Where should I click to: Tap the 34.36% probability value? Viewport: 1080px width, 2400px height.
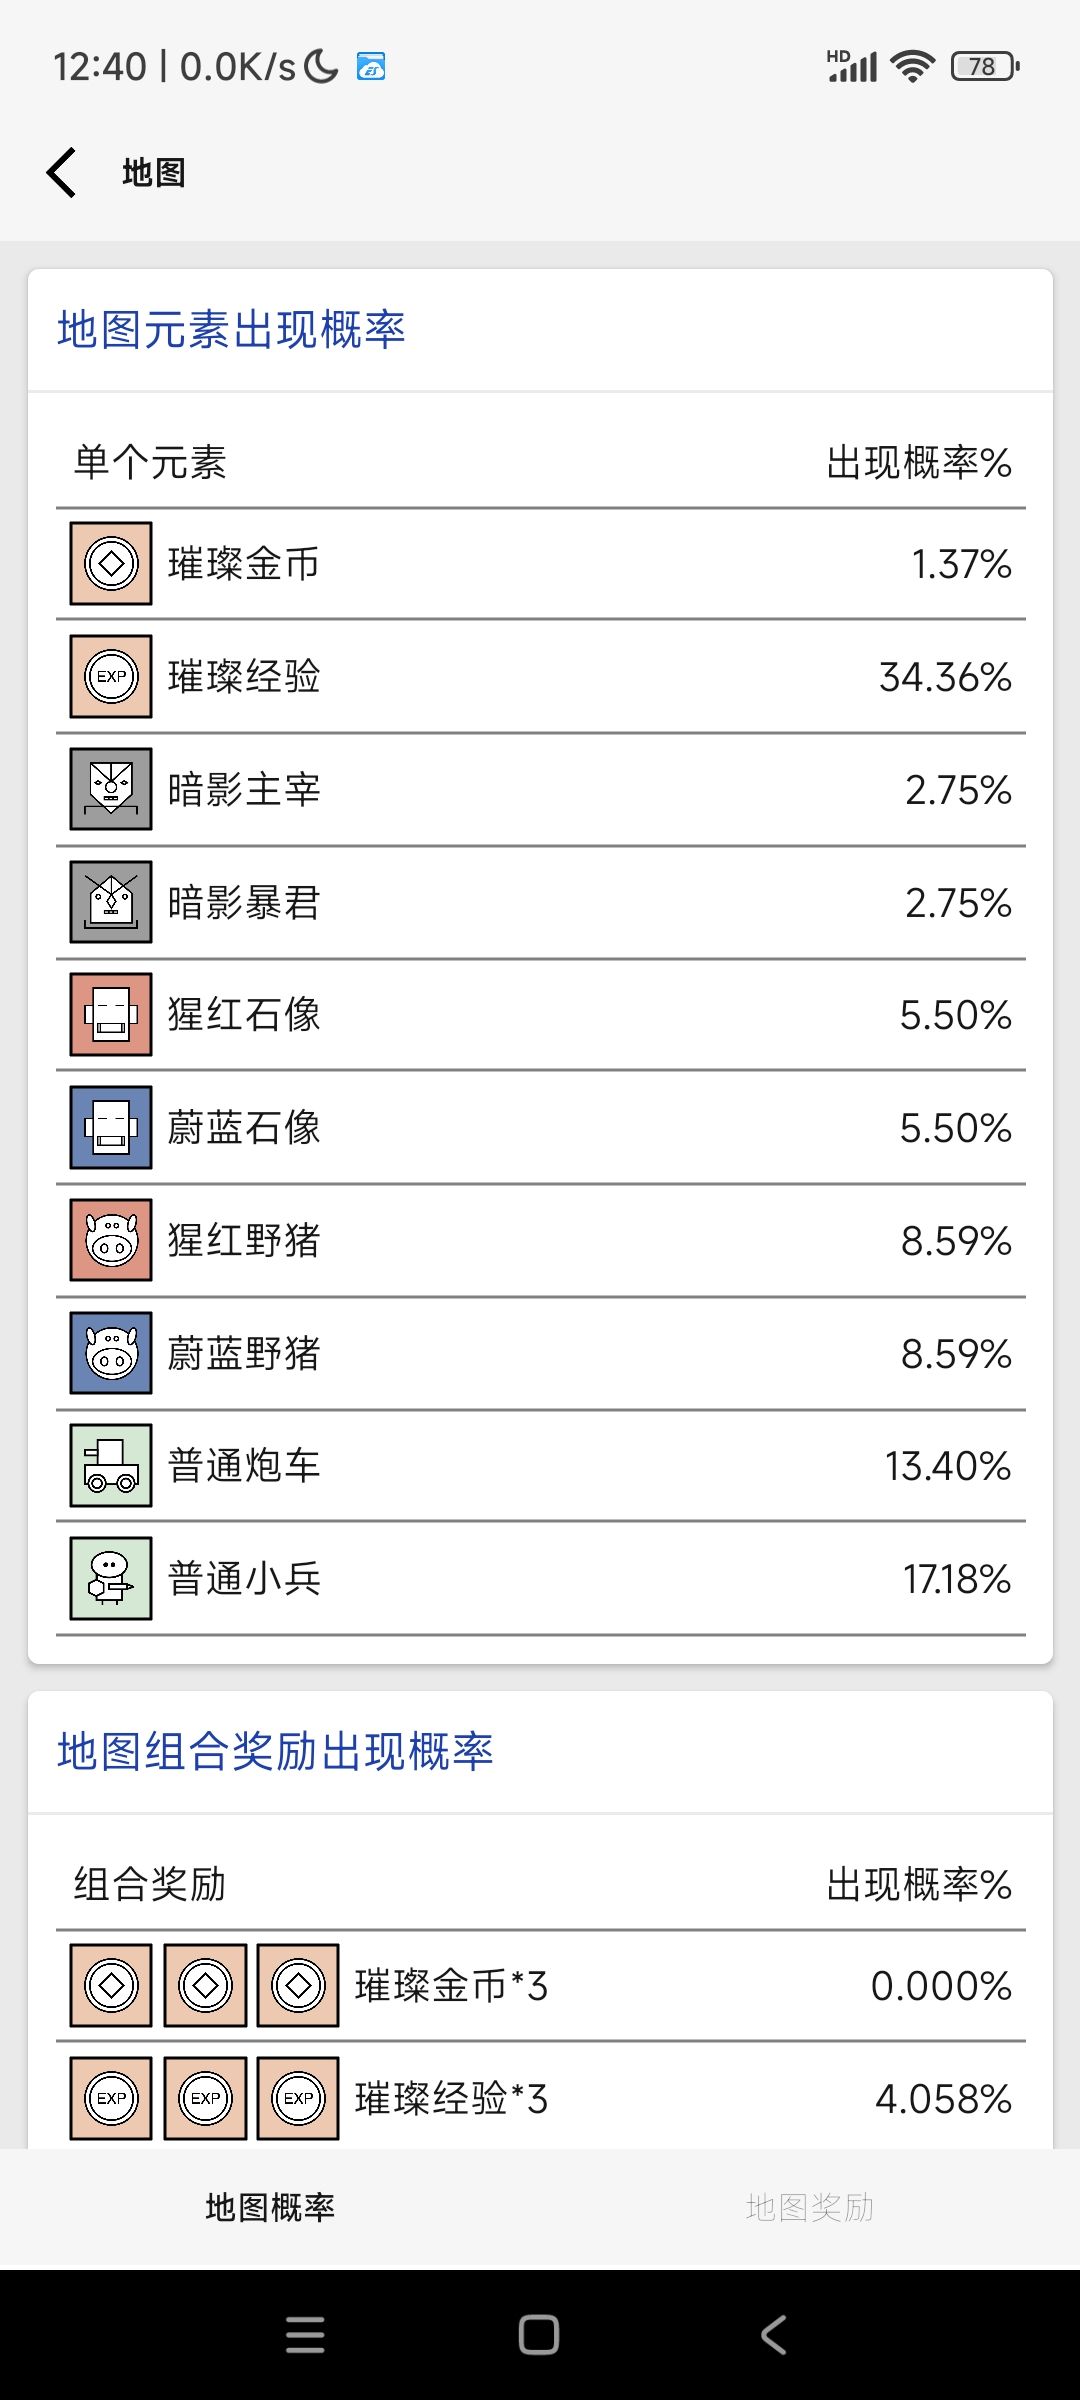coord(945,677)
